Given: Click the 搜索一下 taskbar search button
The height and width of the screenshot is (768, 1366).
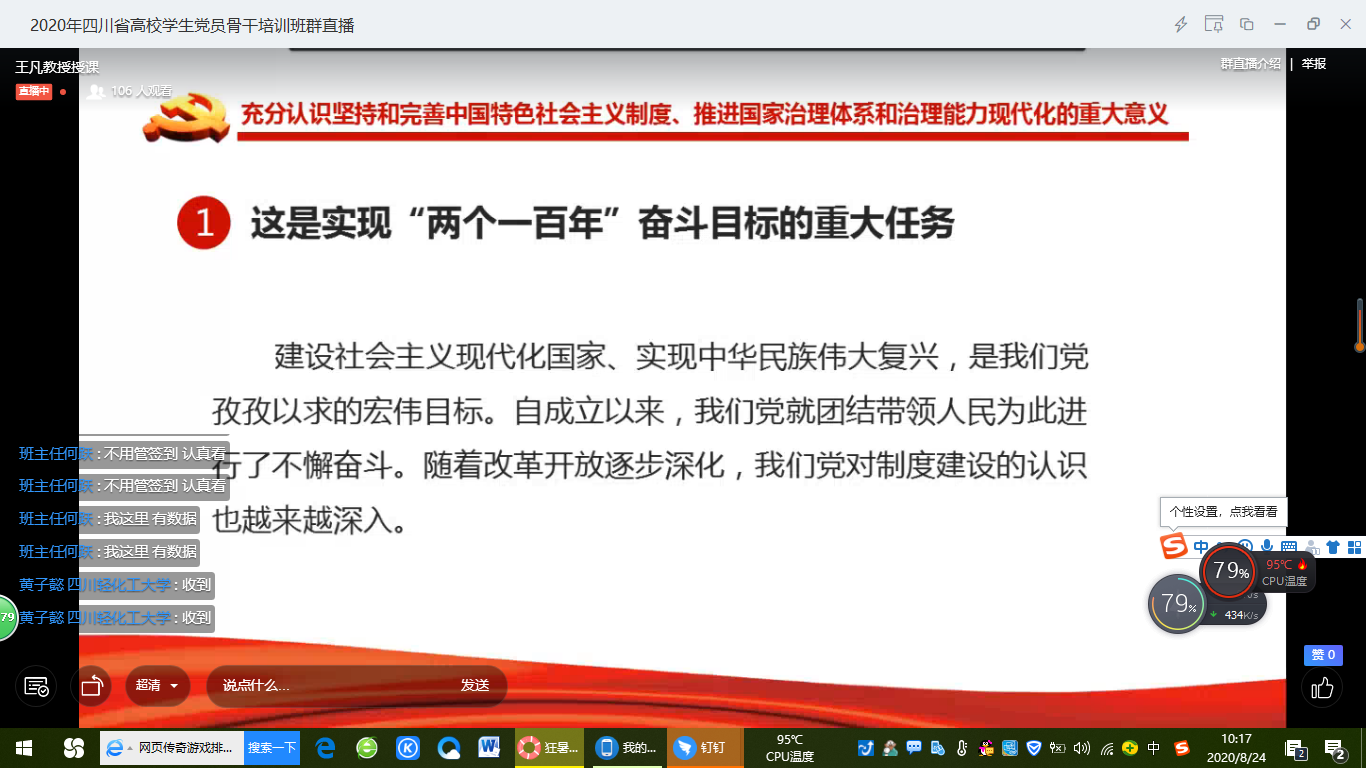Looking at the screenshot, I should (272, 748).
